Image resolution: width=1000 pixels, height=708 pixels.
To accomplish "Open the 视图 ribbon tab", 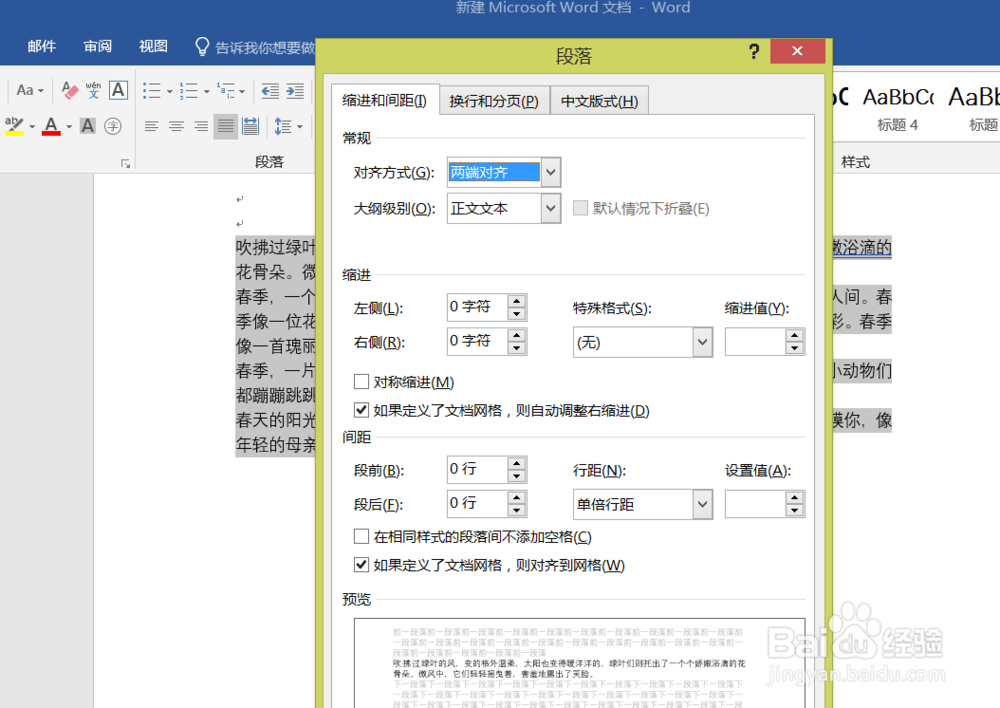I will coord(153,47).
